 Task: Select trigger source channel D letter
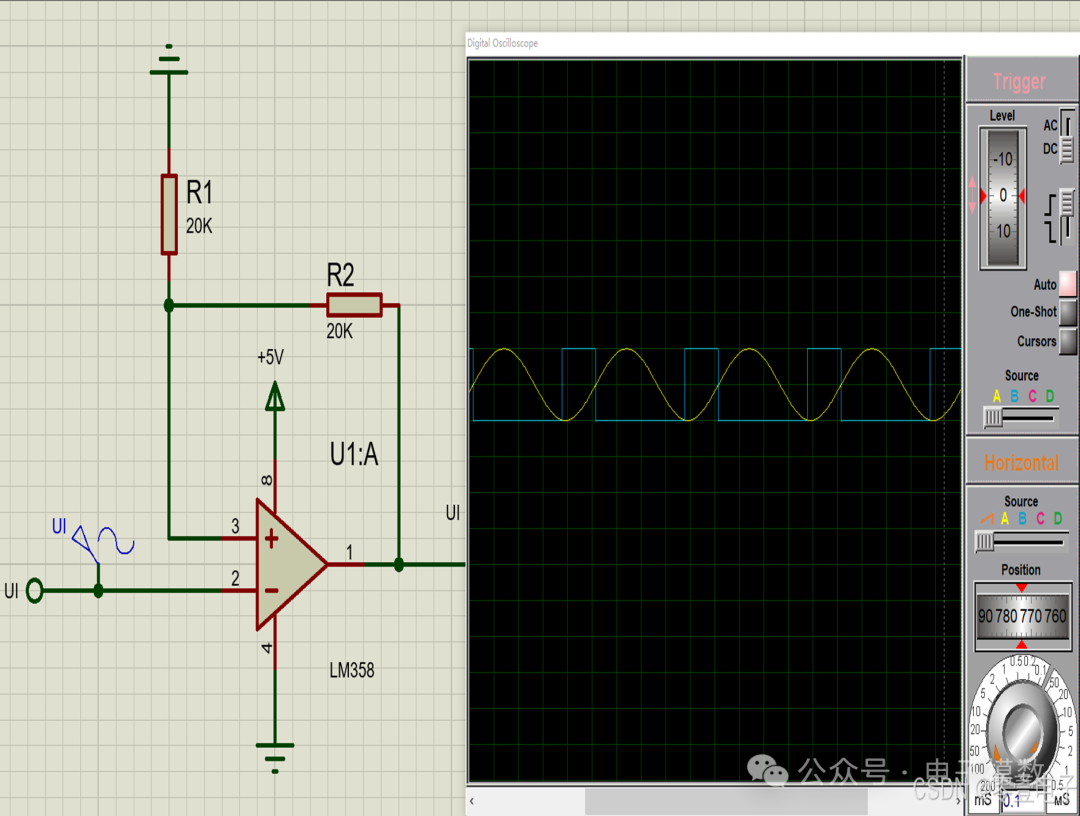[1050, 396]
